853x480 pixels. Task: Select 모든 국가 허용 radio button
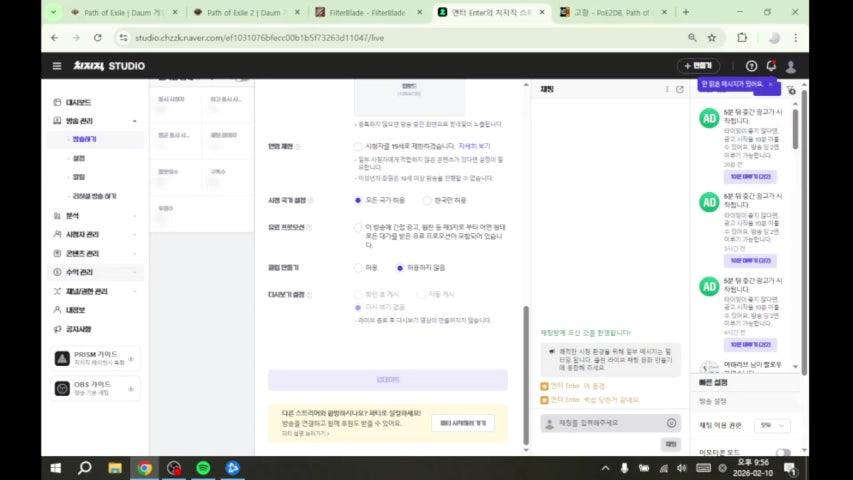pyautogui.click(x=357, y=200)
